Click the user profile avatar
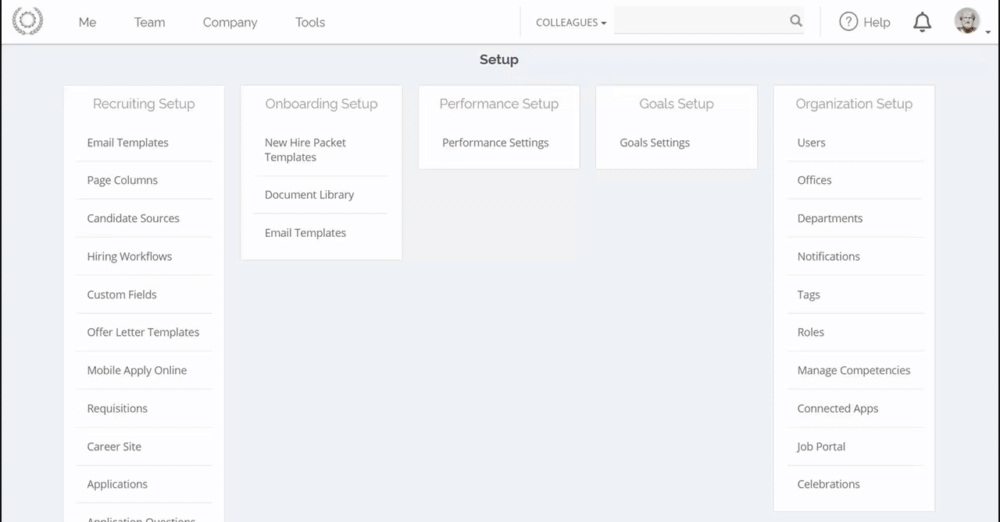The width and height of the screenshot is (1000, 522). [966, 21]
